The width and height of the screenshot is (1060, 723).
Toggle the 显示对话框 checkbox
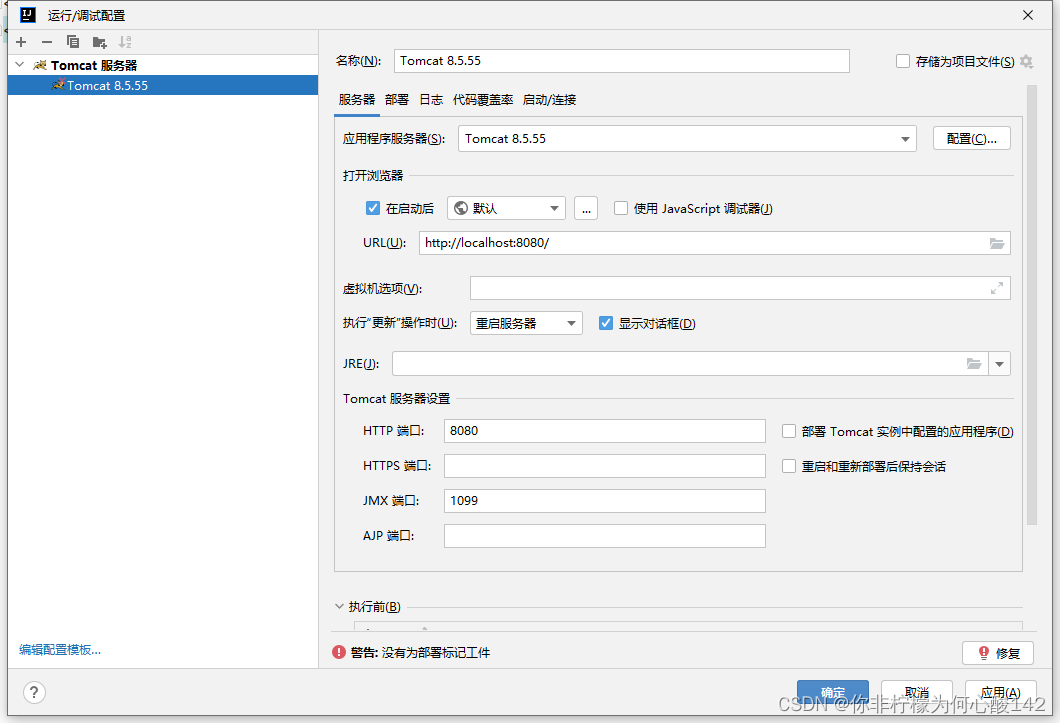tap(606, 323)
